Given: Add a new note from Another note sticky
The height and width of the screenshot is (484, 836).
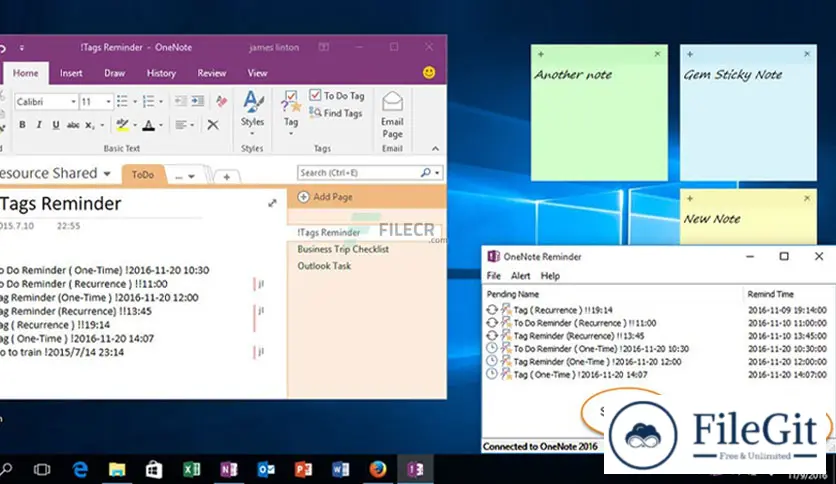Looking at the screenshot, I should tap(541, 54).
